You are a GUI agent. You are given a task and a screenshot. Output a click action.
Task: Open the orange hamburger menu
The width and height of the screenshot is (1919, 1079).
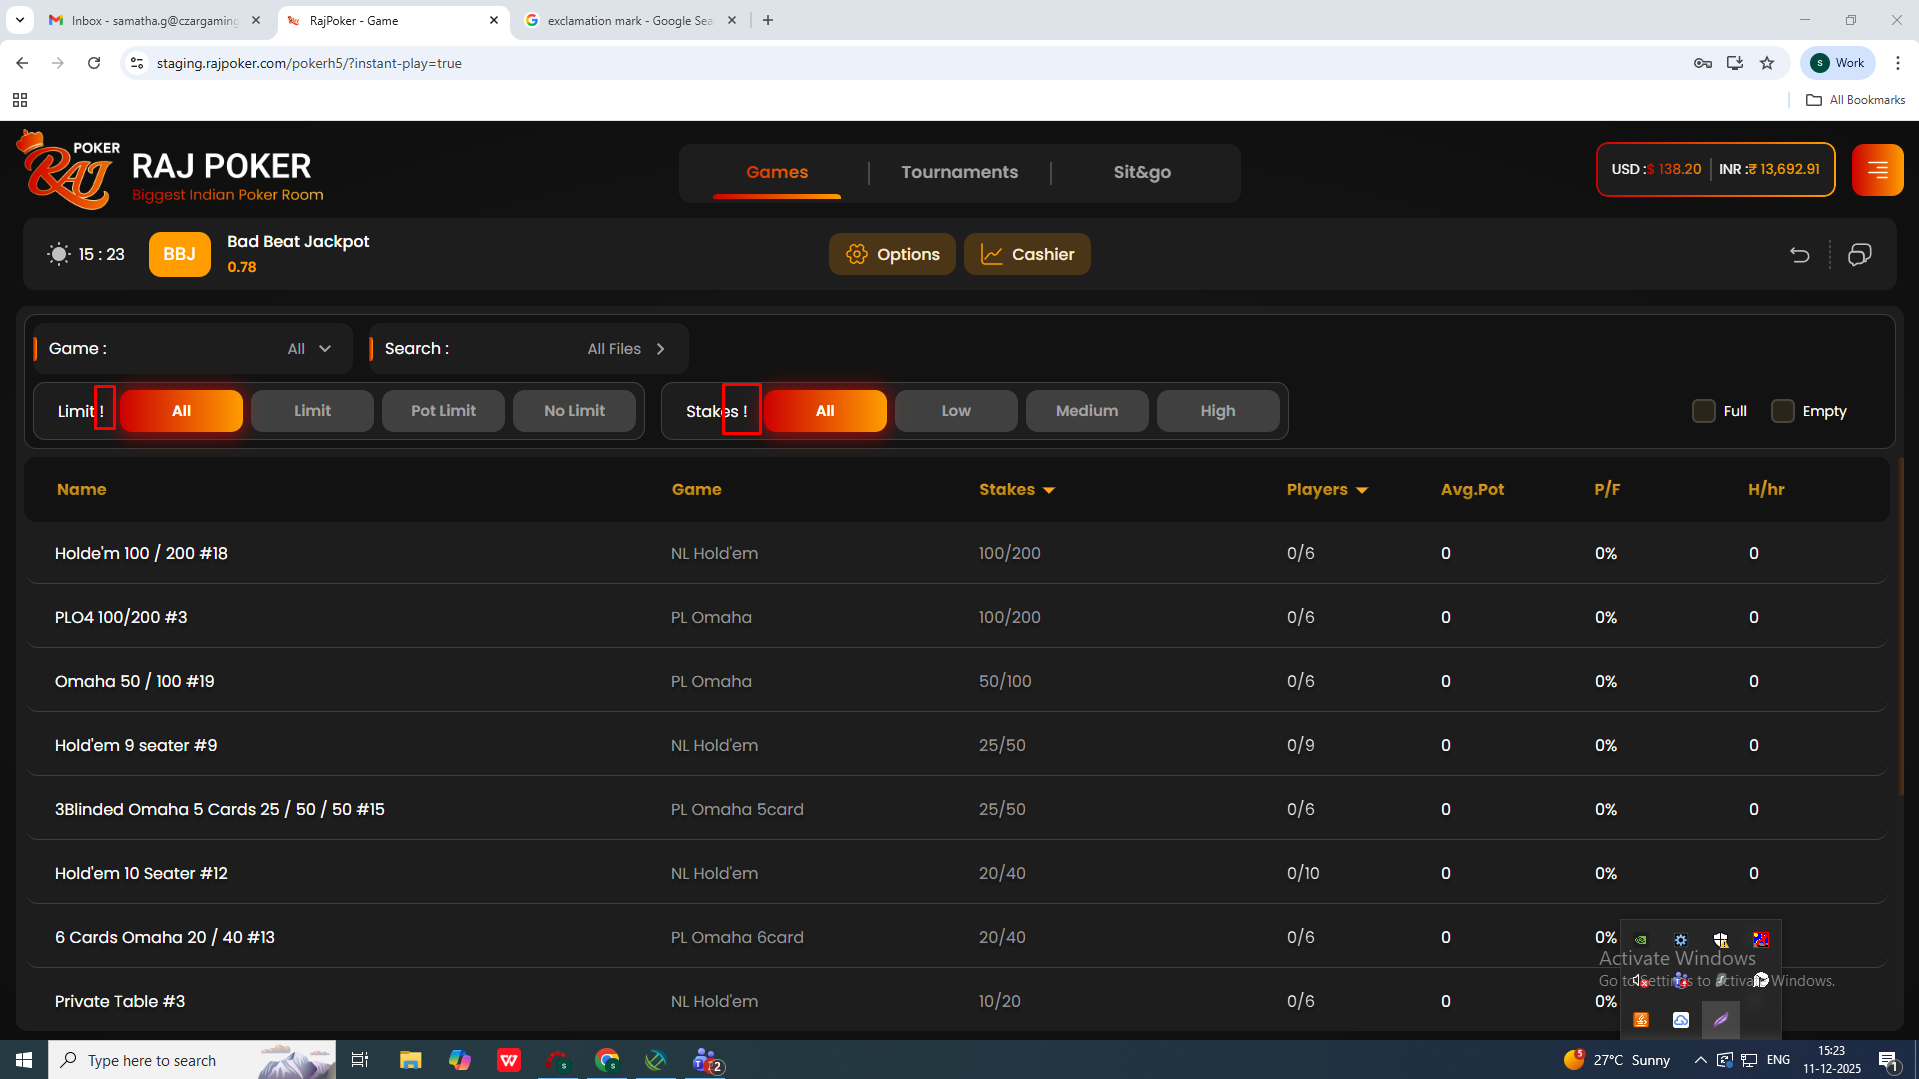click(x=1876, y=170)
